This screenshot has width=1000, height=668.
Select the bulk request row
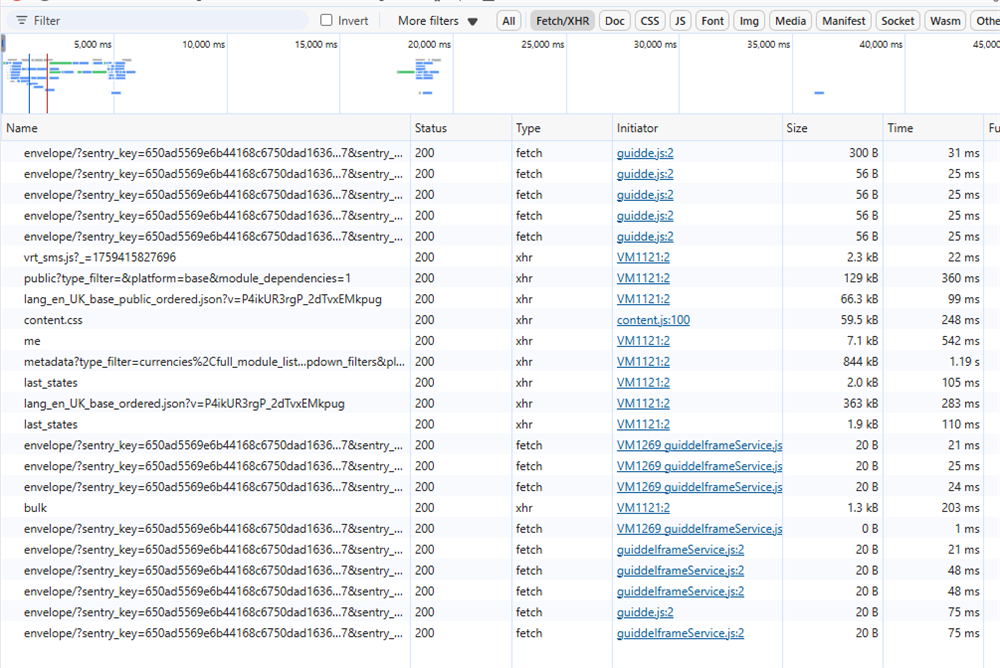tap(36, 508)
